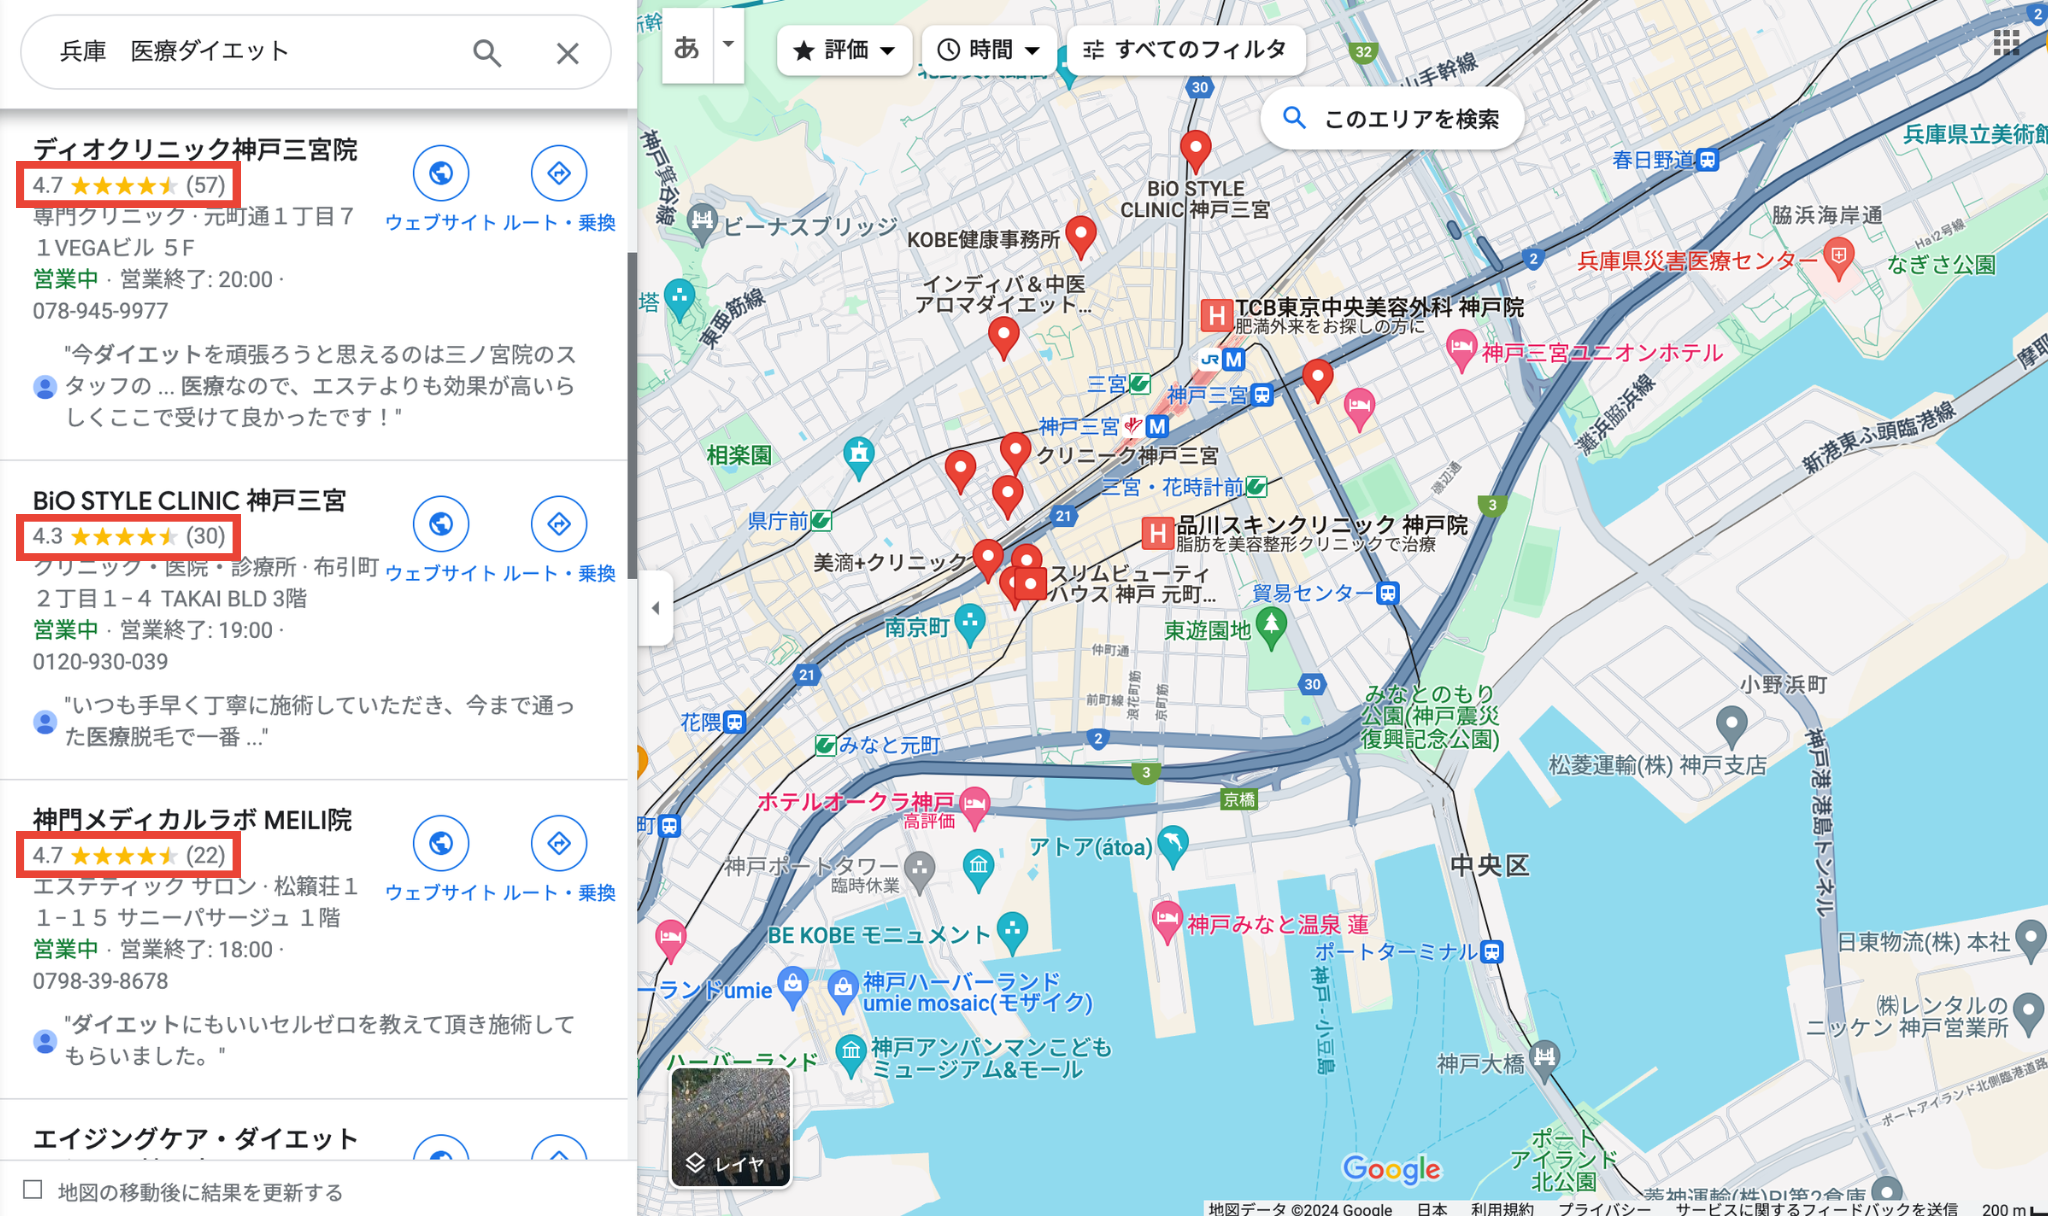The image size is (2048, 1216).
Task: Click phone number 0798-39-8678
Action: (100, 981)
